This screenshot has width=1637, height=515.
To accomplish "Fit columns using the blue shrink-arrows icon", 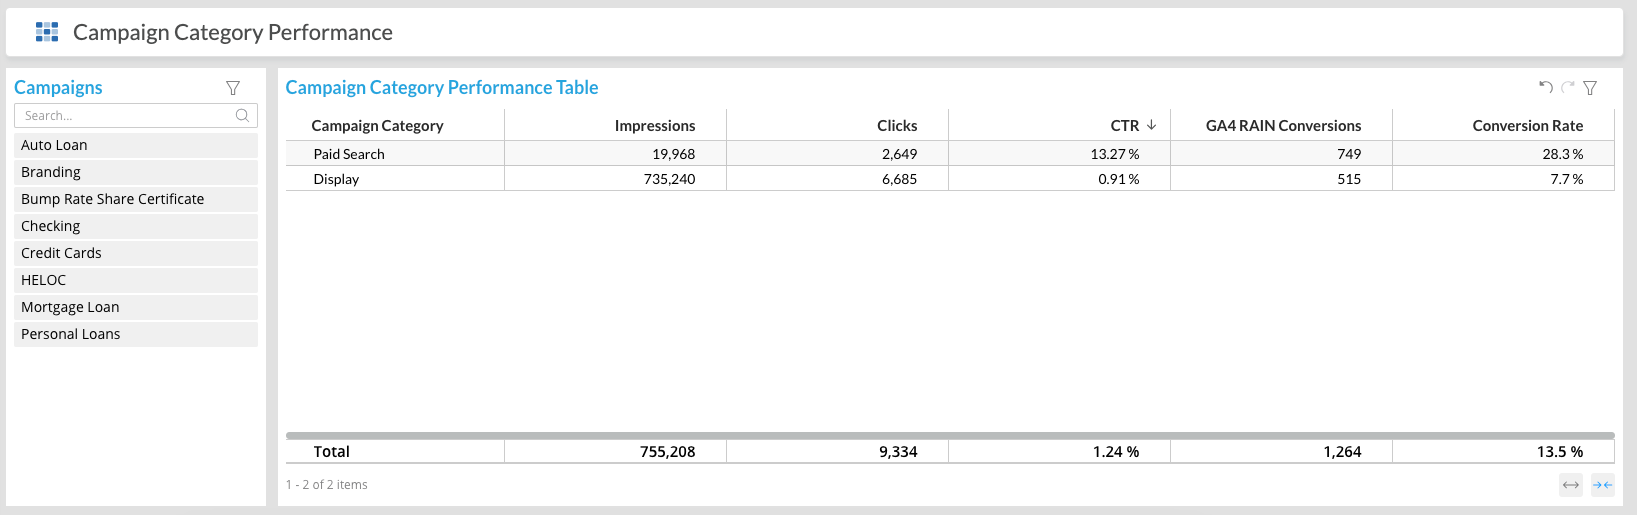I will [x=1602, y=485].
